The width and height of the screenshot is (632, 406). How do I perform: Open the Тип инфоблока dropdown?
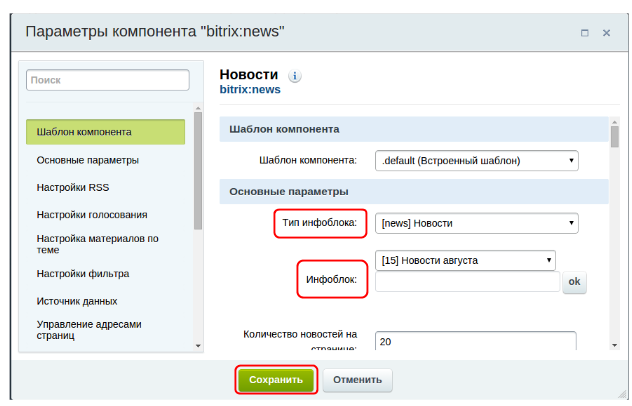[477, 224]
